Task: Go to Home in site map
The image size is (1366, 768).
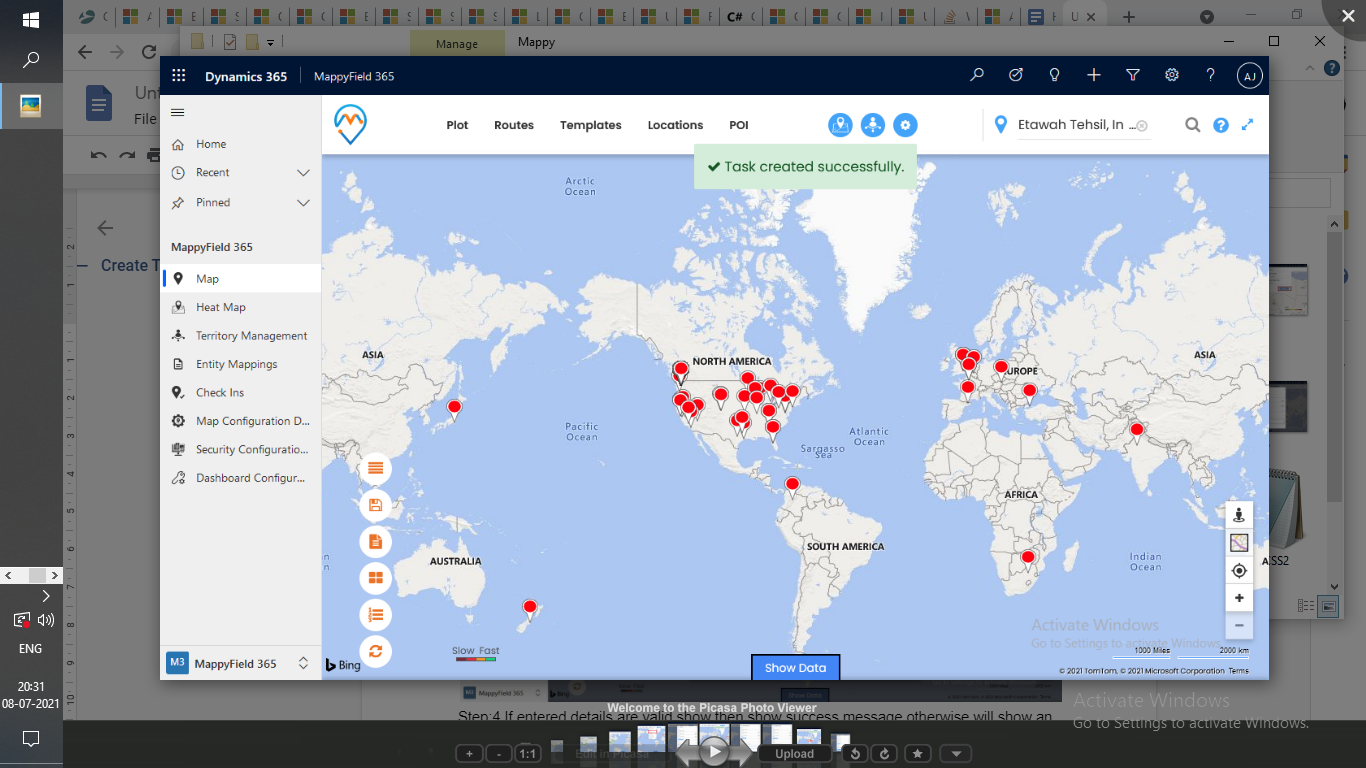Action: [x=240, y=144]
